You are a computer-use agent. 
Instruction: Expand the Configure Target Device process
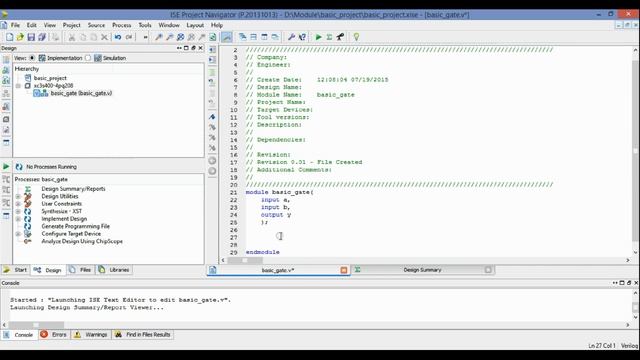[x=18, y=234]
